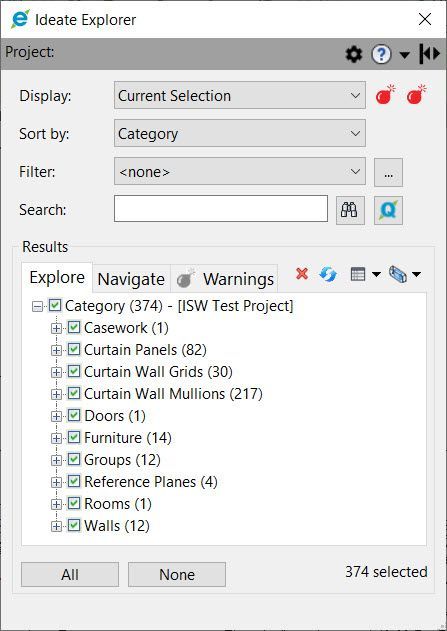
Task: Click the second red bomb warning icon
Action: click(416, 95)
